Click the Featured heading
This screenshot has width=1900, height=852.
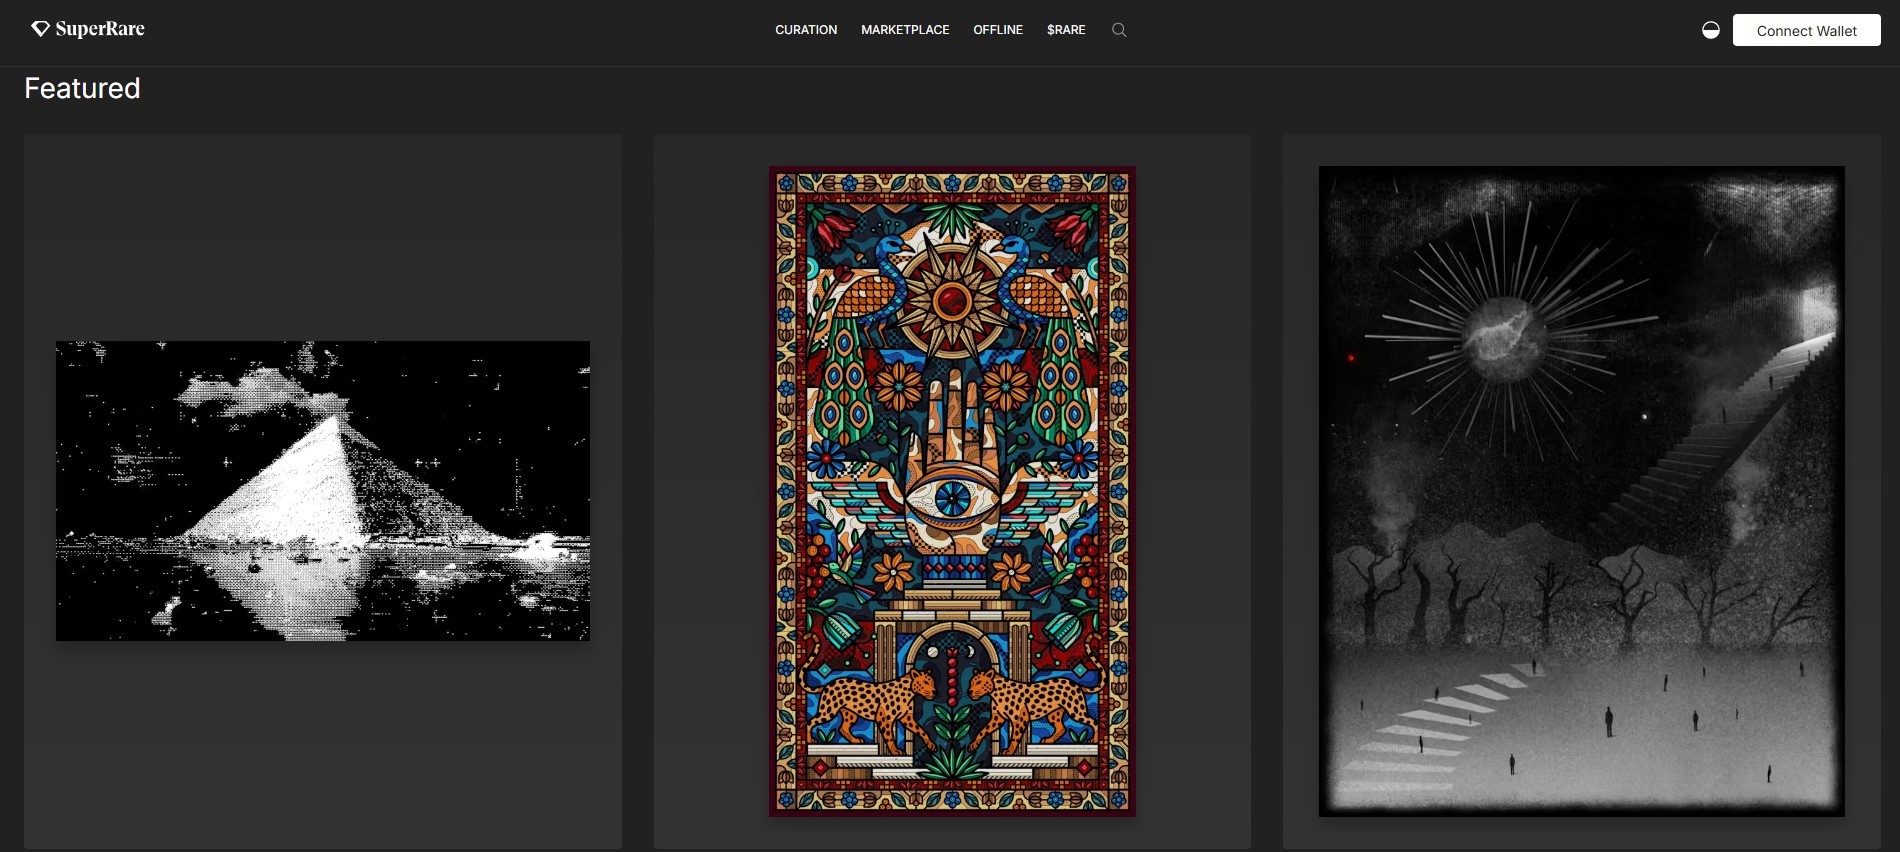tap(82, 88)
